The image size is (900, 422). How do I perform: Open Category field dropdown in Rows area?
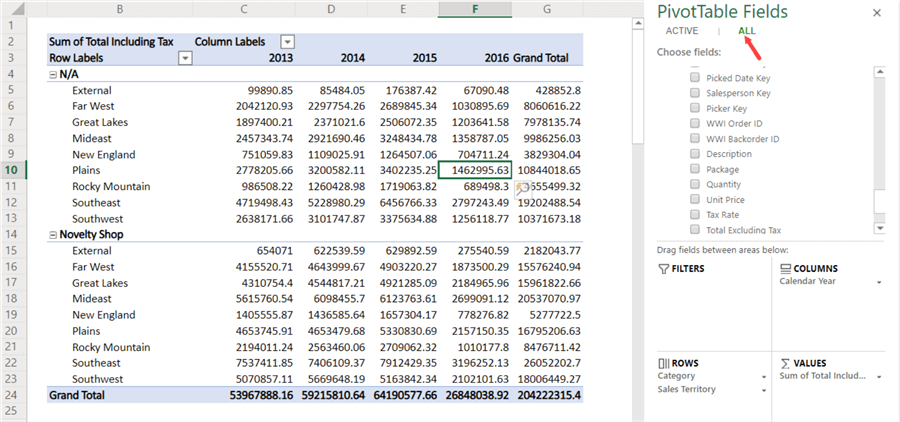coord(764,377)
